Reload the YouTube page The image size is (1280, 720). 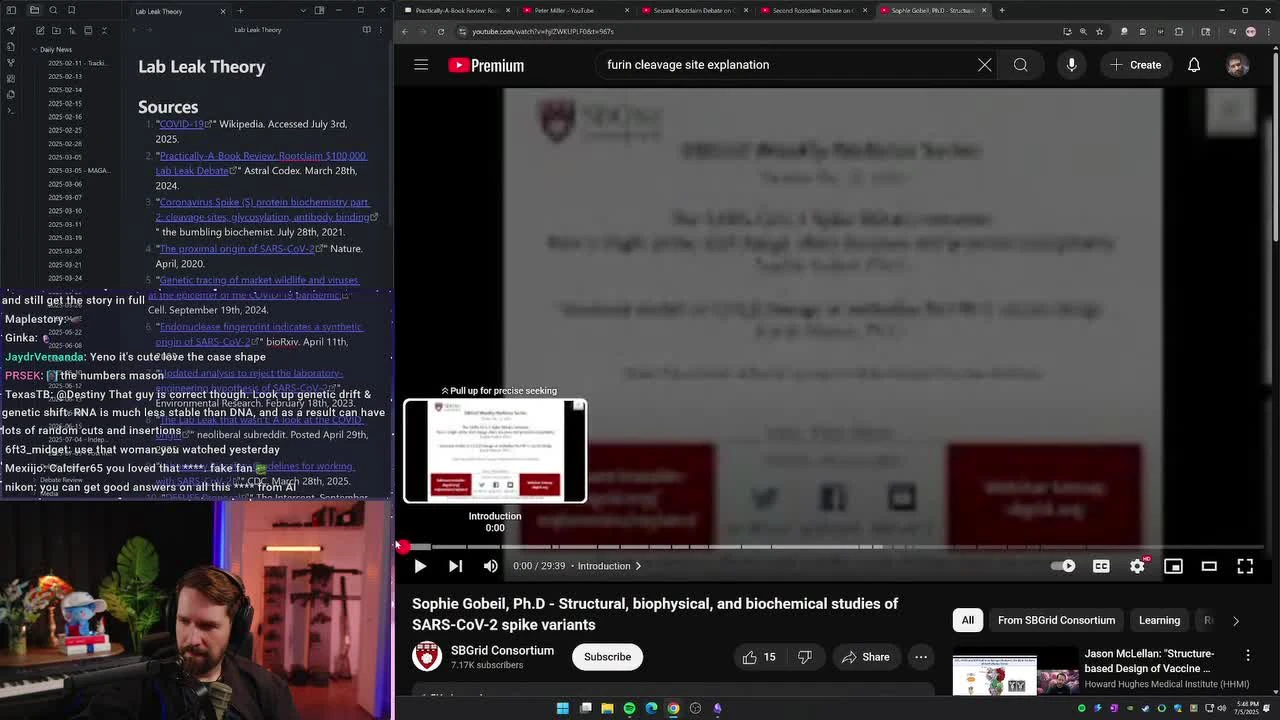click(443, 31)
